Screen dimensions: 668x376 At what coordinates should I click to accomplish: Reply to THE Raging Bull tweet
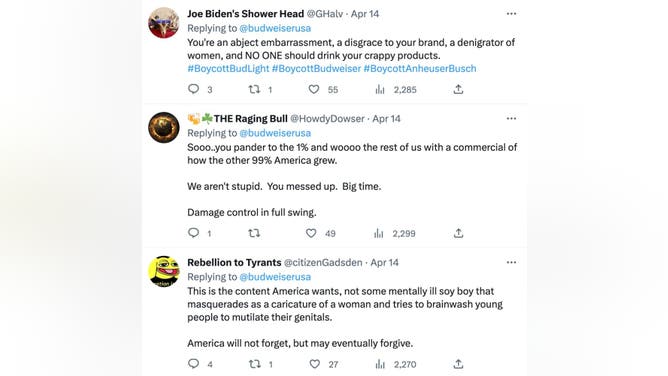coord(193,233)
